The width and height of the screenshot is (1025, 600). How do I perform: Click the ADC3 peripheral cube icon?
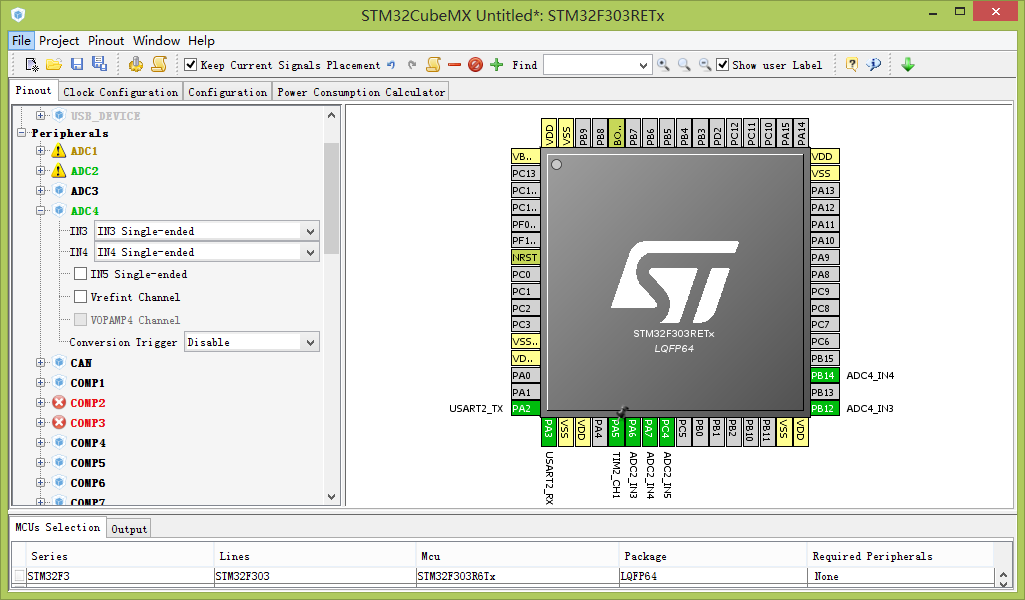point(59,191)
